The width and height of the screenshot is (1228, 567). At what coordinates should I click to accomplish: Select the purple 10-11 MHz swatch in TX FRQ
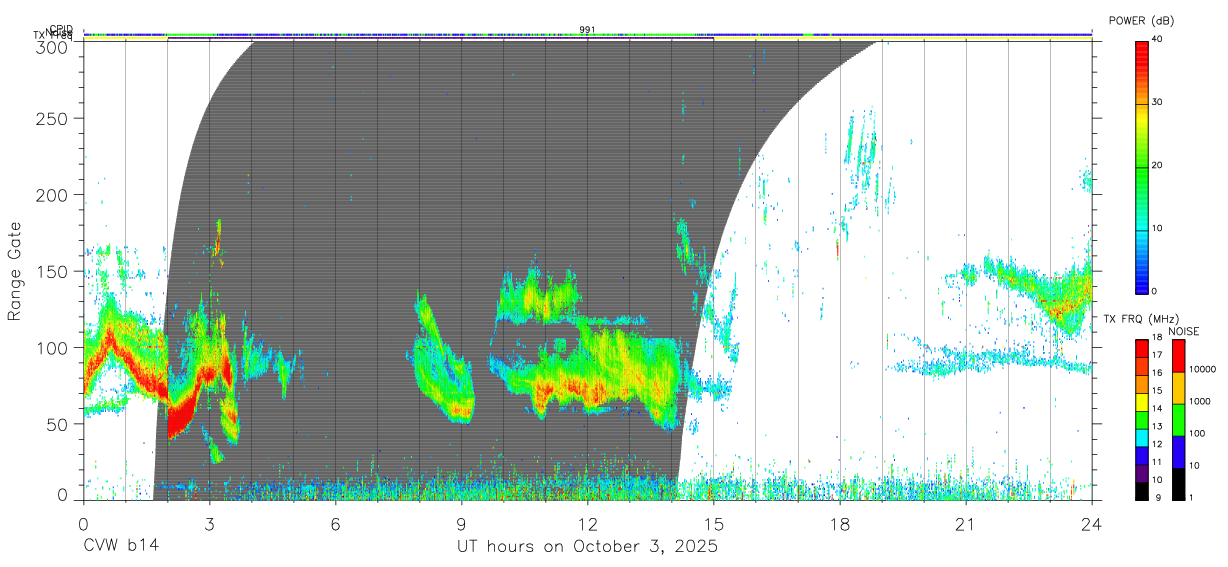tap(1142, 473)
